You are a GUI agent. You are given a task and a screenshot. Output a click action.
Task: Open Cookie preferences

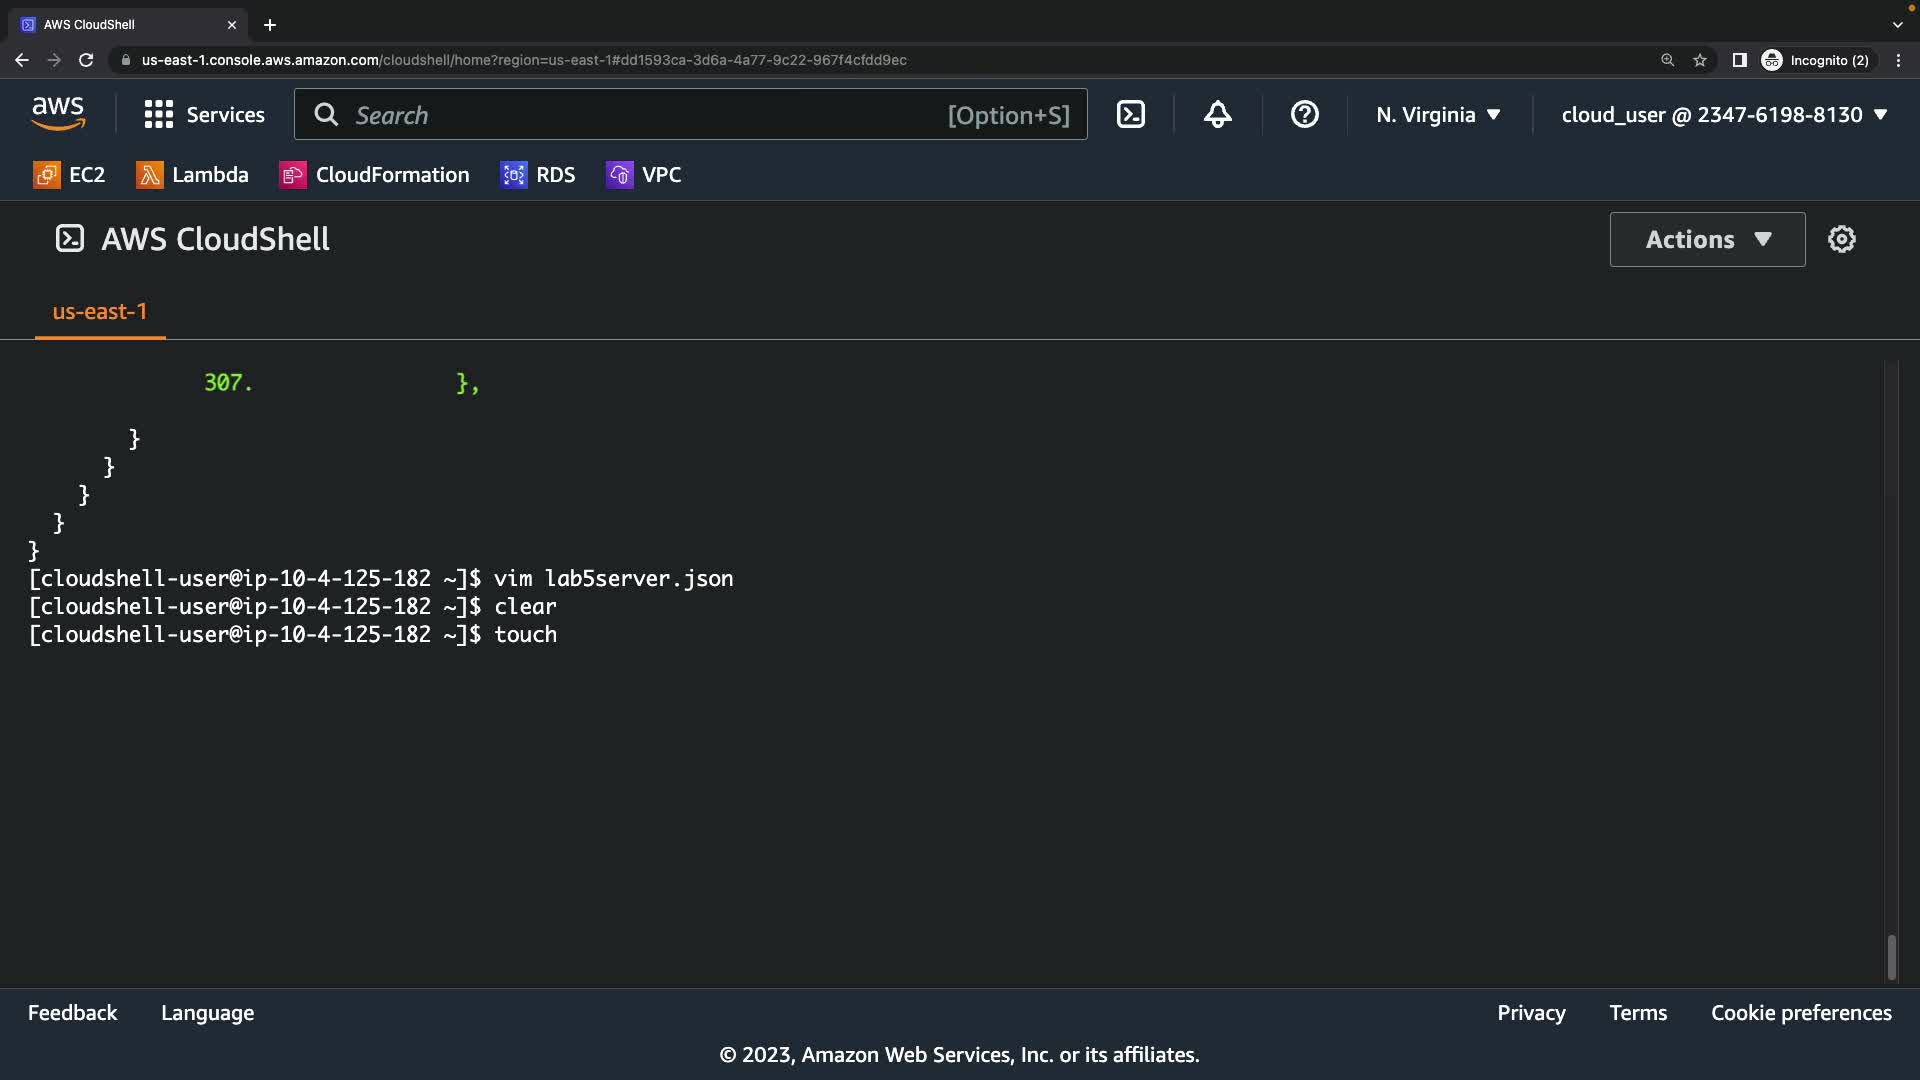click(1801, 1013)
